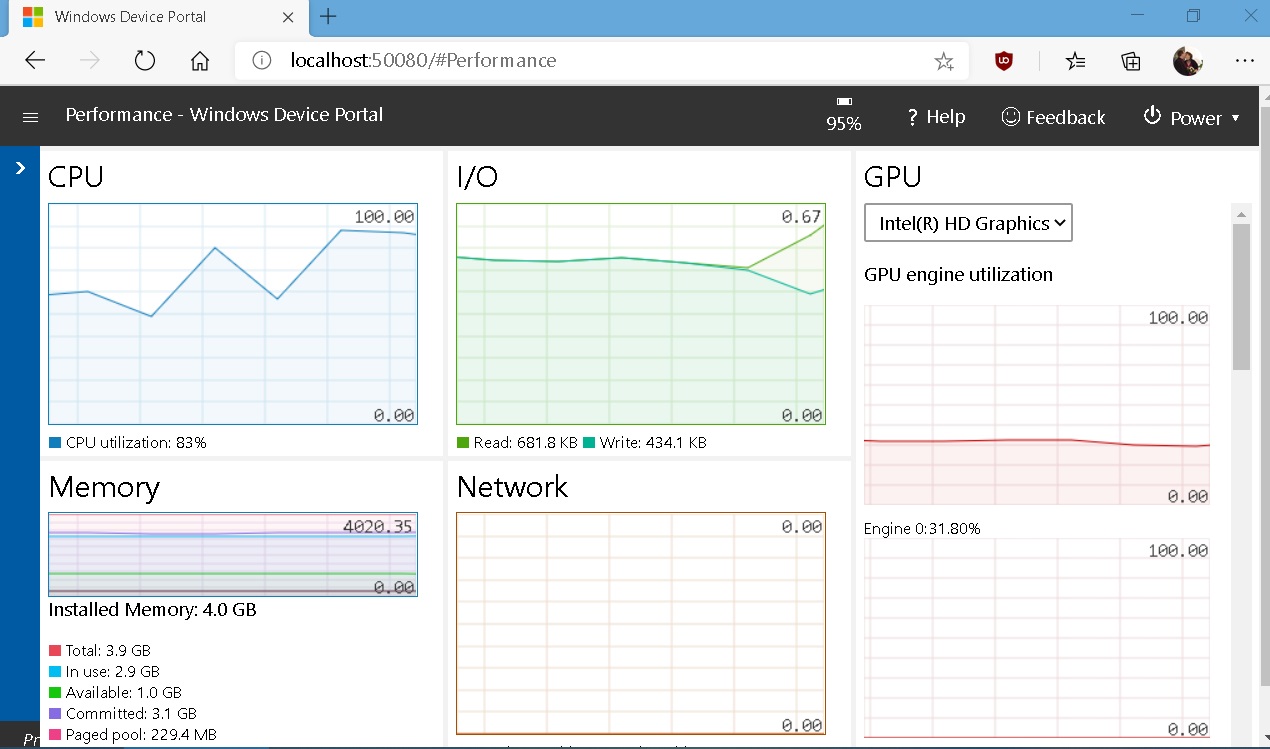The image size is (1270, 749).
Task: Click the I/O read/write chart
Action: tap(641, 314)
